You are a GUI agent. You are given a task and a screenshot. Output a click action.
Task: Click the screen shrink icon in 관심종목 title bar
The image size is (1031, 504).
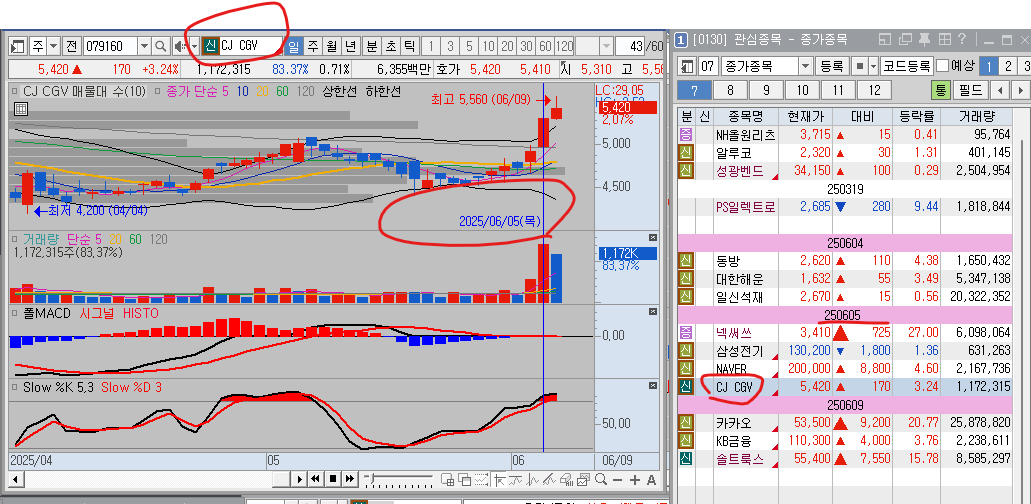885,39
